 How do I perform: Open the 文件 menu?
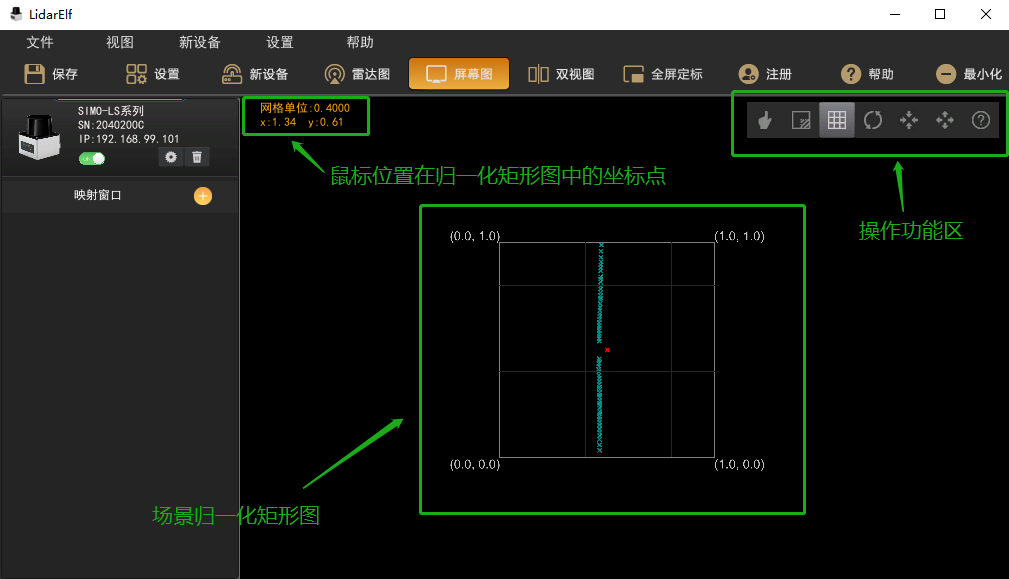point(40,42)
